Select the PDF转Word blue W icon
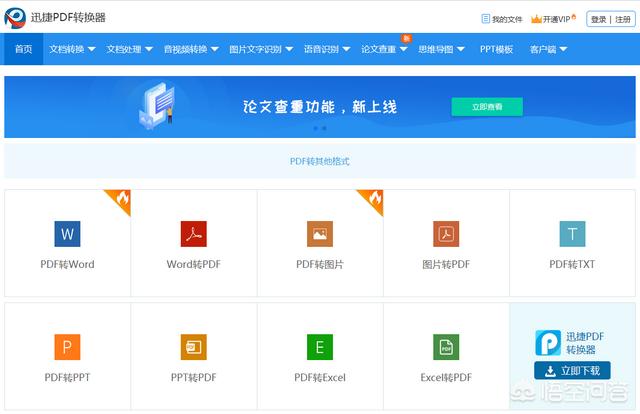 pyautogui.click(x=67, y=234)
